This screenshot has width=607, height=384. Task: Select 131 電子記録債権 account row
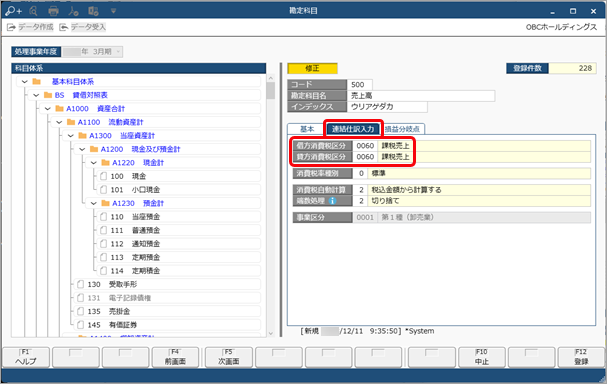click(166, 298)
